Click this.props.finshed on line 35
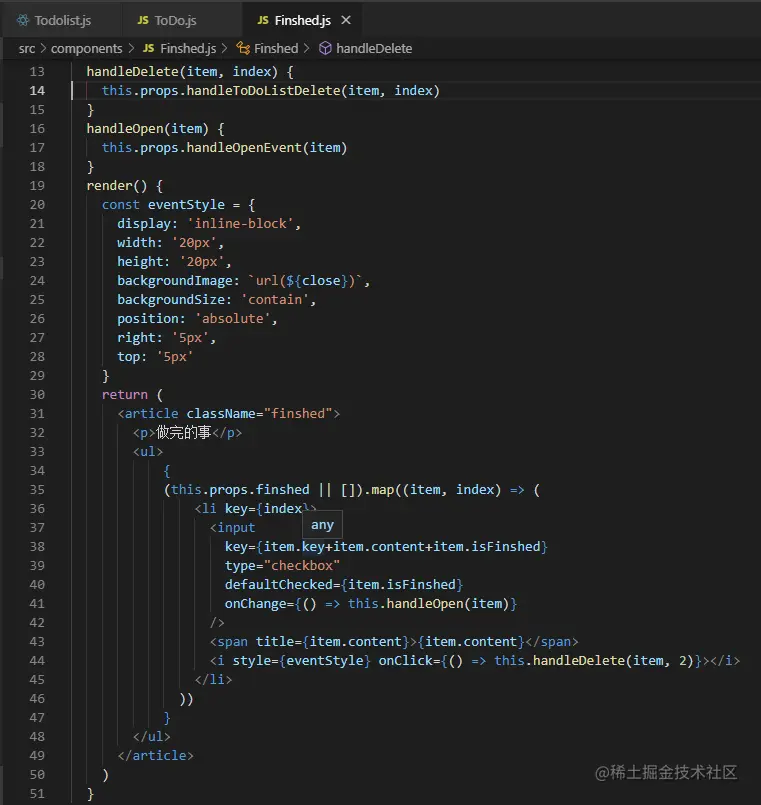The height and width of the screenshot is (805, 761). click(x=240, y=490)
